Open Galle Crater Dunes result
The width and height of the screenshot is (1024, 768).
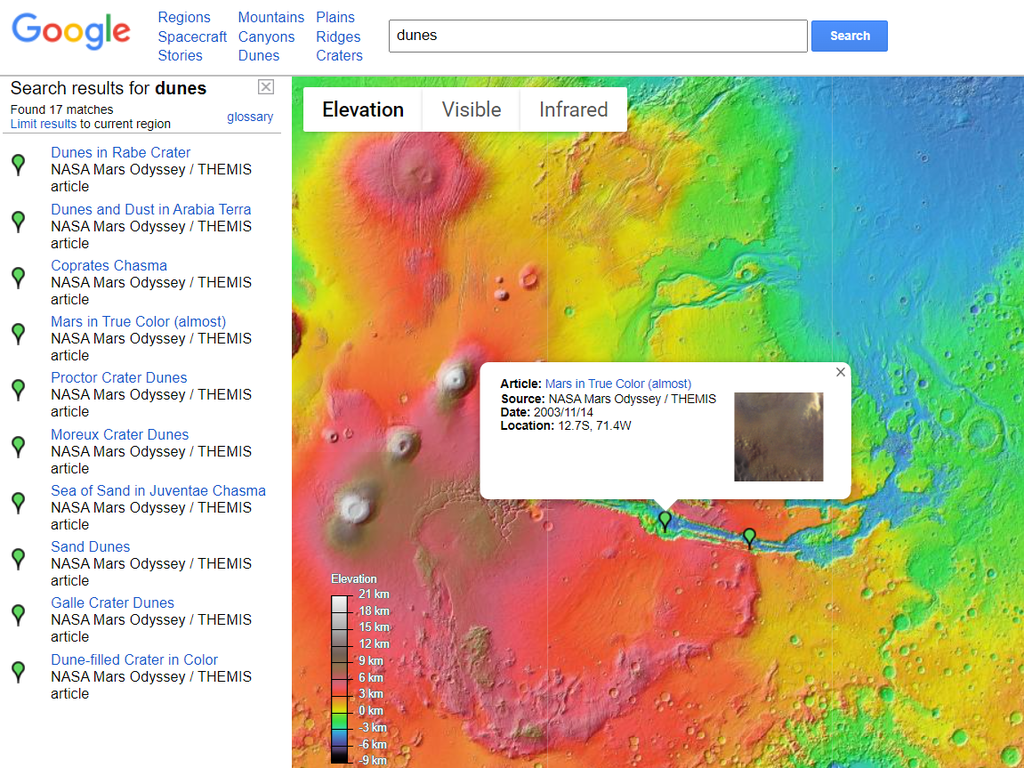pos(113,603)
